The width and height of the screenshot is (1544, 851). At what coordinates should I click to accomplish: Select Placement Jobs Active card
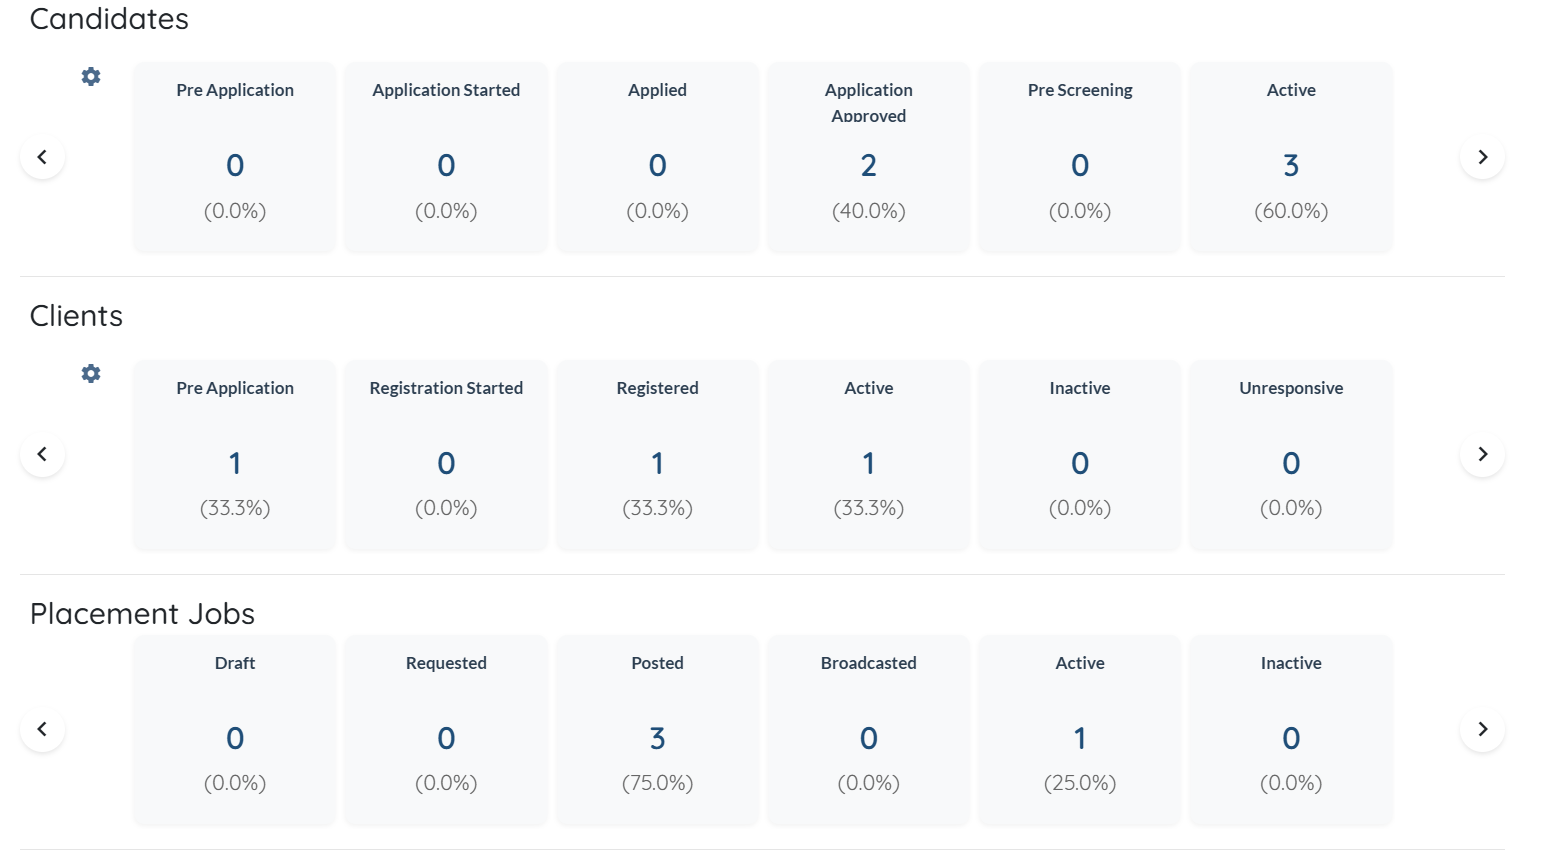click(x=1079, y=730)
